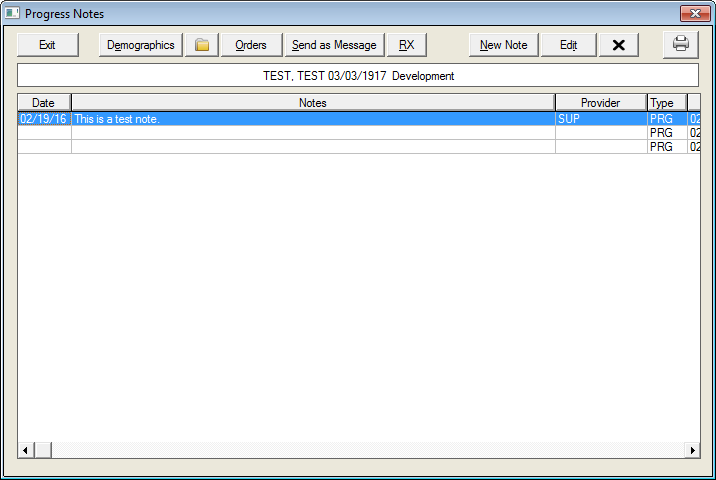Screen dimensions: 716x480
Task: Click the patient name TEST, TEST field
Action: pos(357,76)
